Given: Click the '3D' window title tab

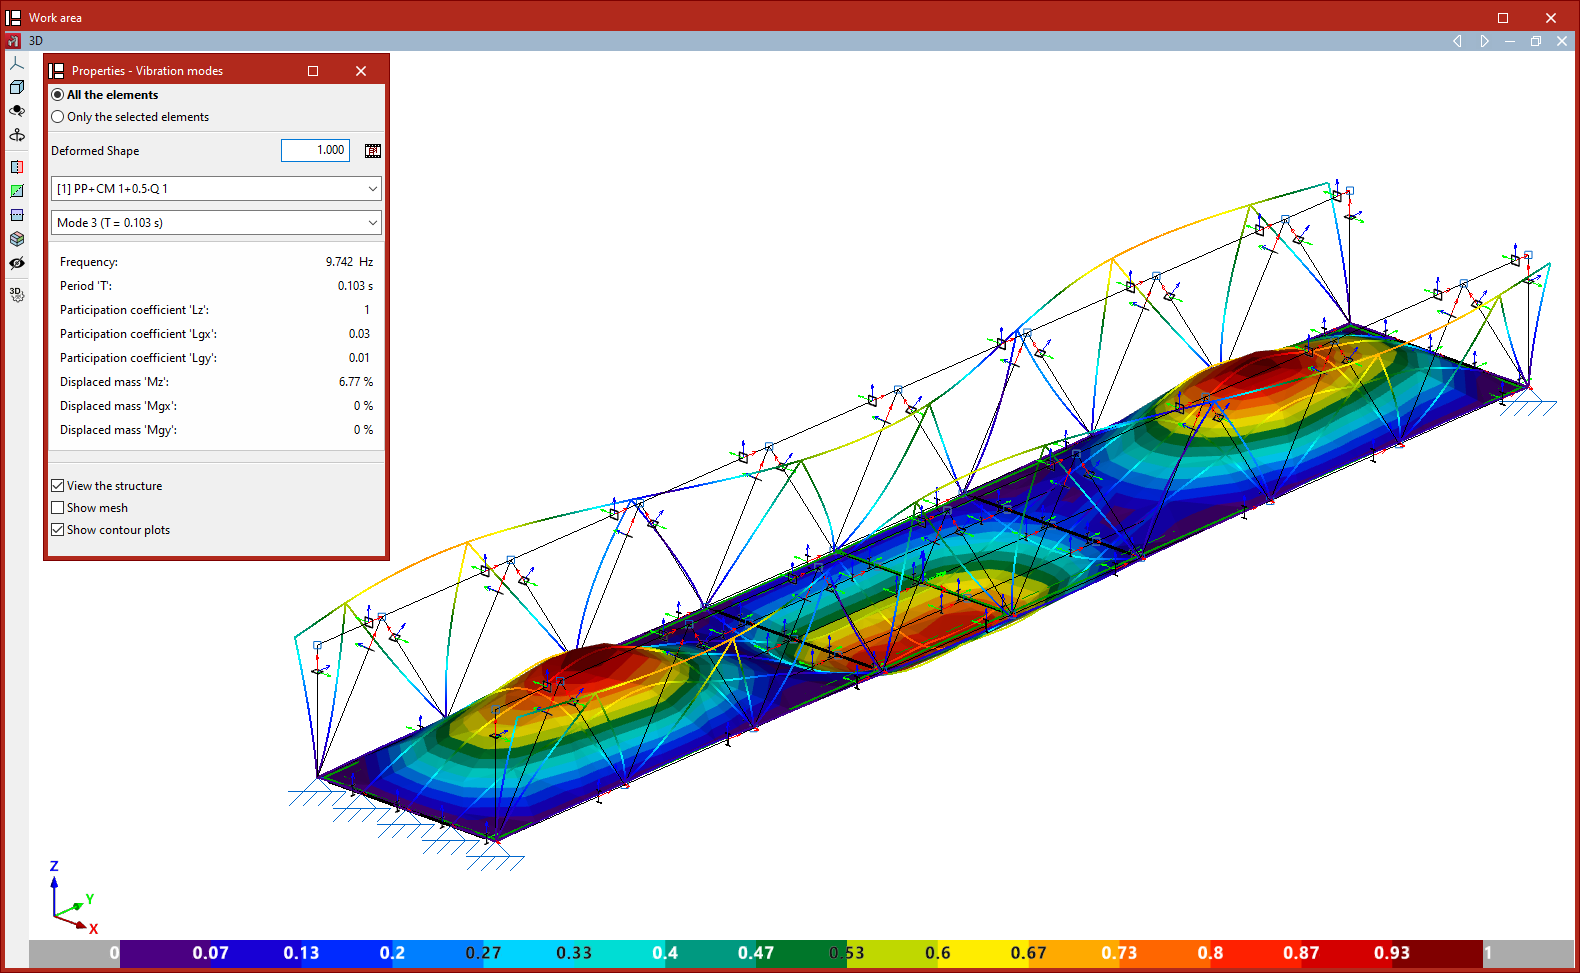Looking at the screenshot, I should click(x=36, y=41).
